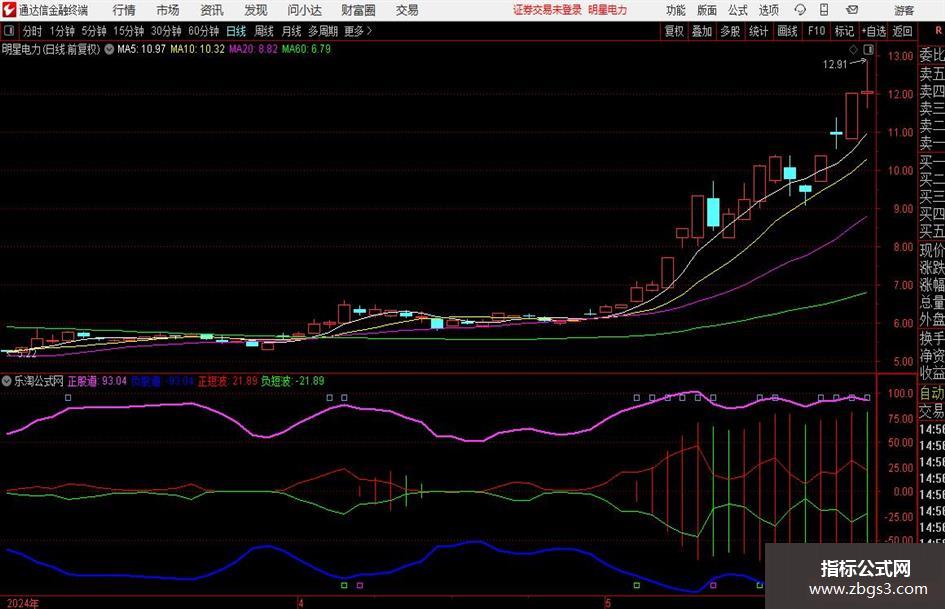Viewport: 945px width, 609px height.
Task: Click the 复权 button
Action: pos(674,31)
